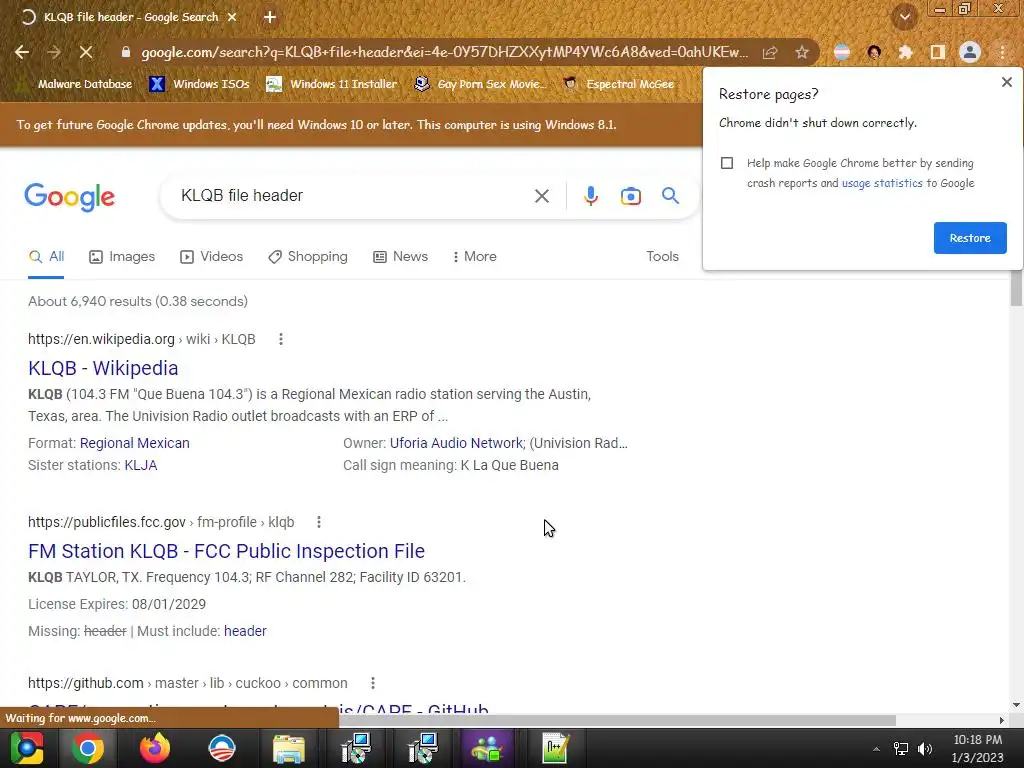The height and width of the screenshot is (768, 1024).
Task: Close the KLQB file header tab
Action: pyautogui.click(x=232, y=18)
